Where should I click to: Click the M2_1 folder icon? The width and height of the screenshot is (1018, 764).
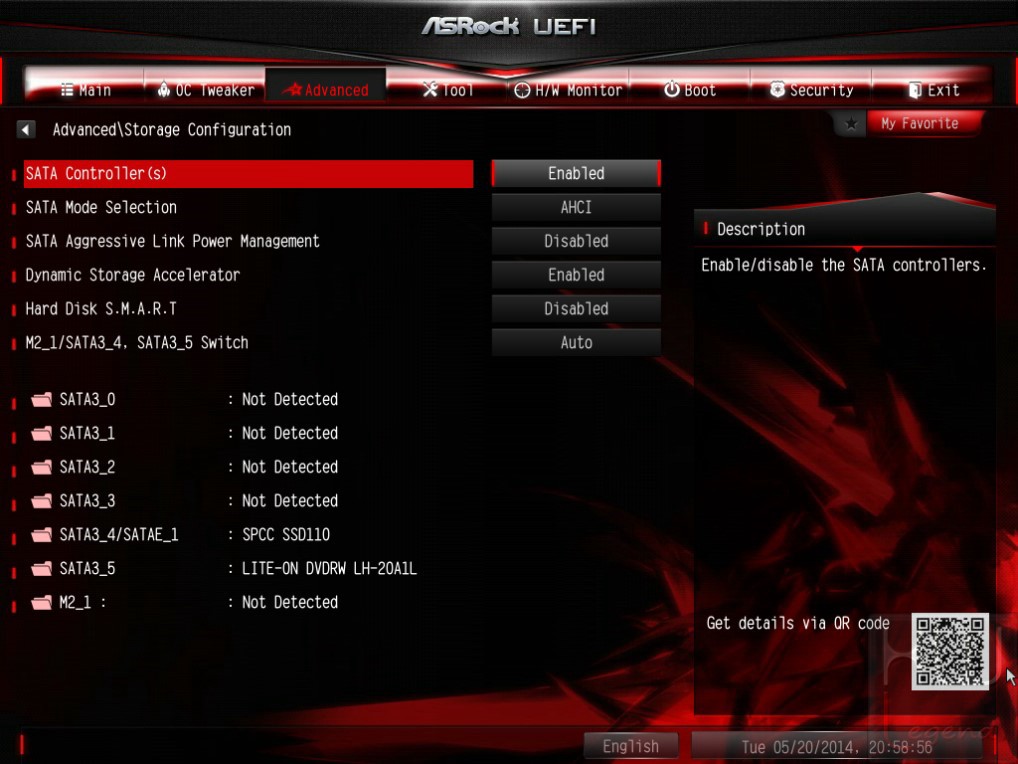point(42,602)
